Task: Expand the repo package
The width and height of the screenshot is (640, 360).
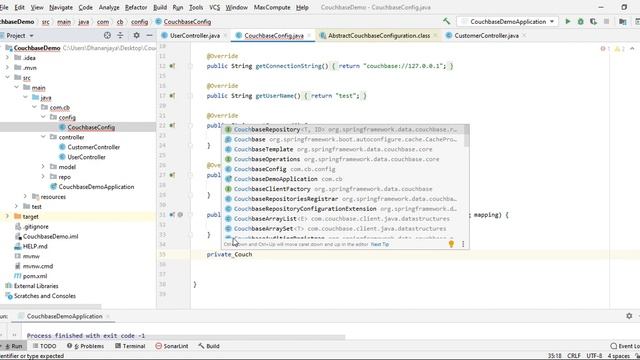Action: point(43,176)
